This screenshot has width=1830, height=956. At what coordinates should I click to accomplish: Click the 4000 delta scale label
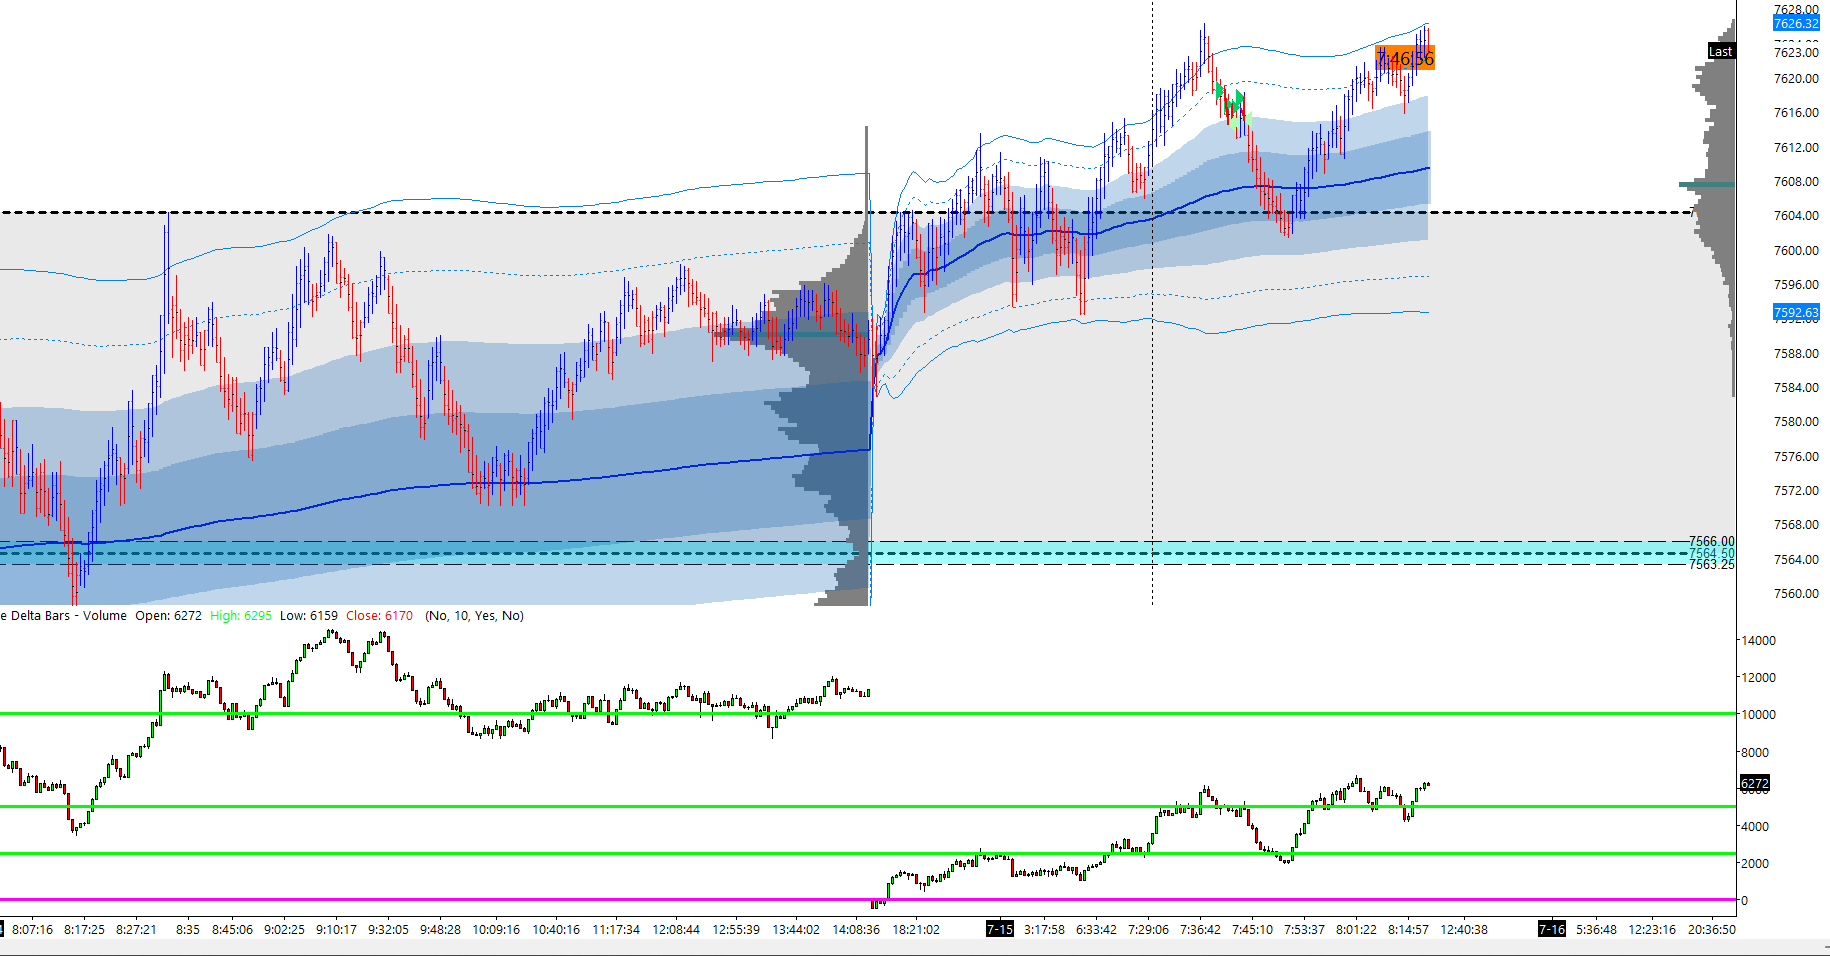pos(1755,827)
